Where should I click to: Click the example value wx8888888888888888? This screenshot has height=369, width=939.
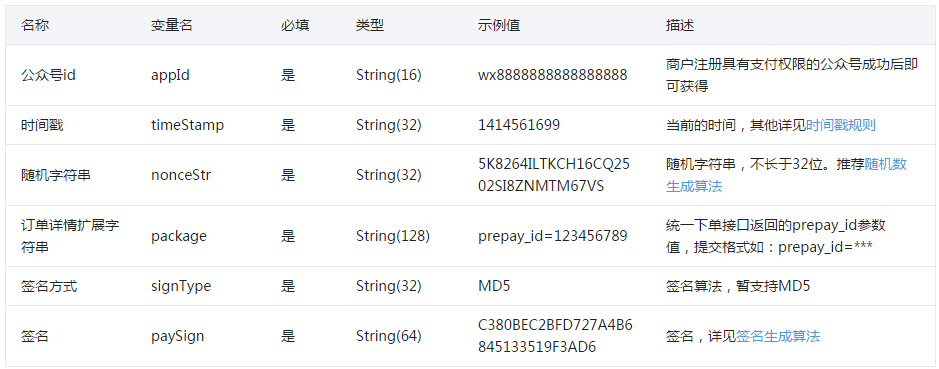[x=553, y=75]
